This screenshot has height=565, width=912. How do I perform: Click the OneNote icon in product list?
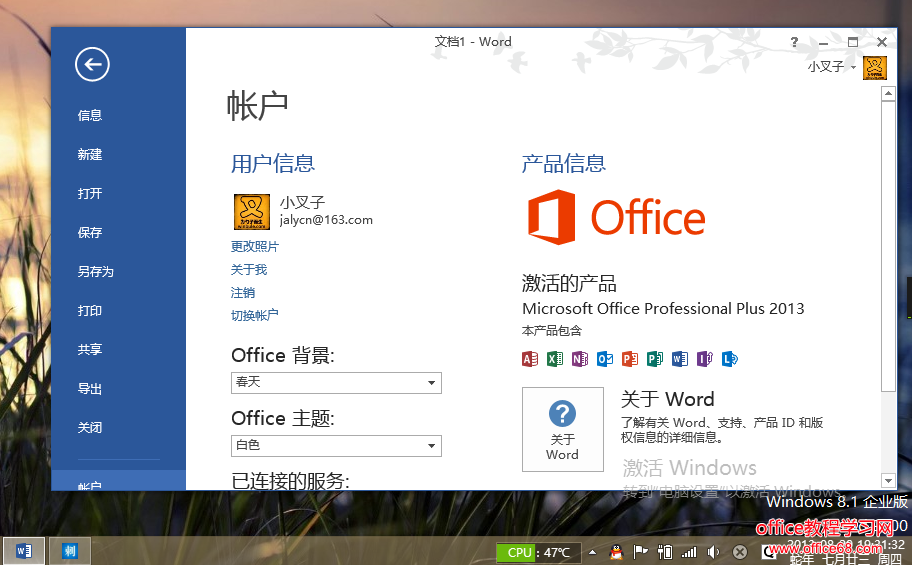580,358
